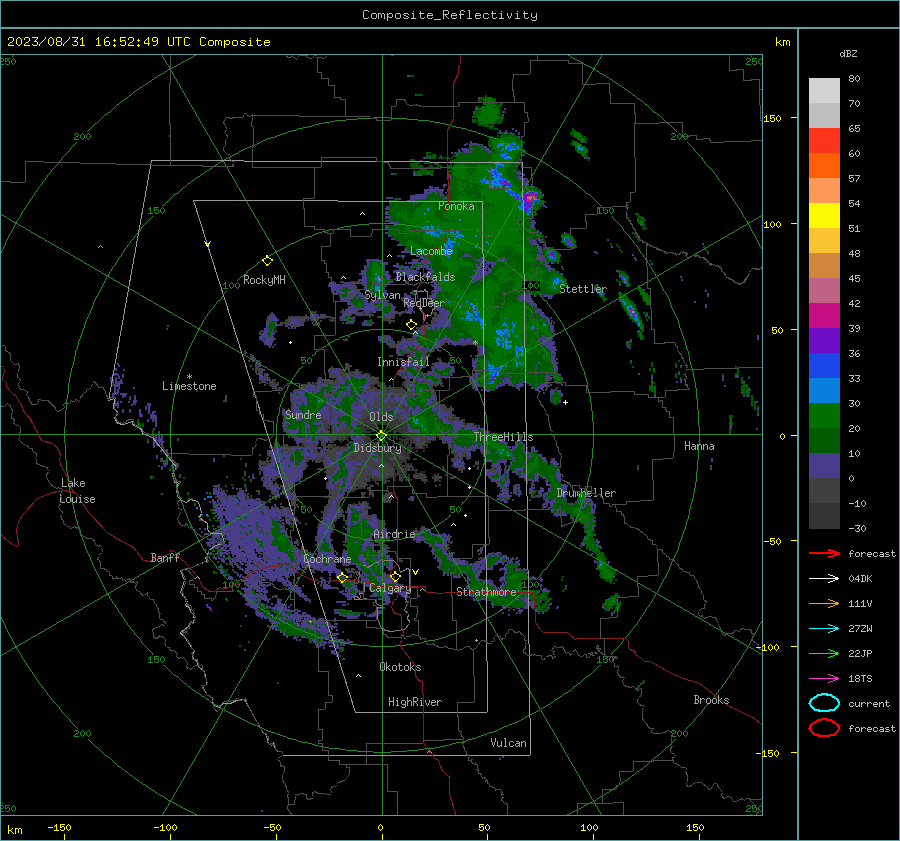The image size is (900, 841).
Task: Click the magenta 18TS arrow legend icon
Action: pyautogui.click(x=824, y=679)
